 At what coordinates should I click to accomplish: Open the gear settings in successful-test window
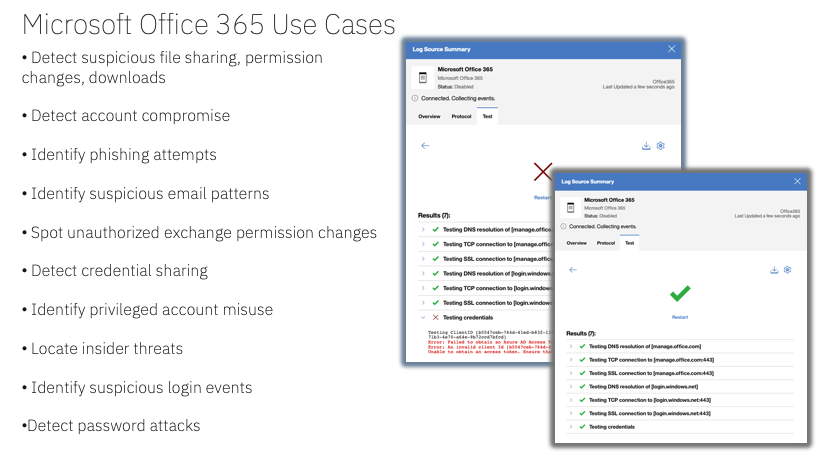click(x=788, y=270)
